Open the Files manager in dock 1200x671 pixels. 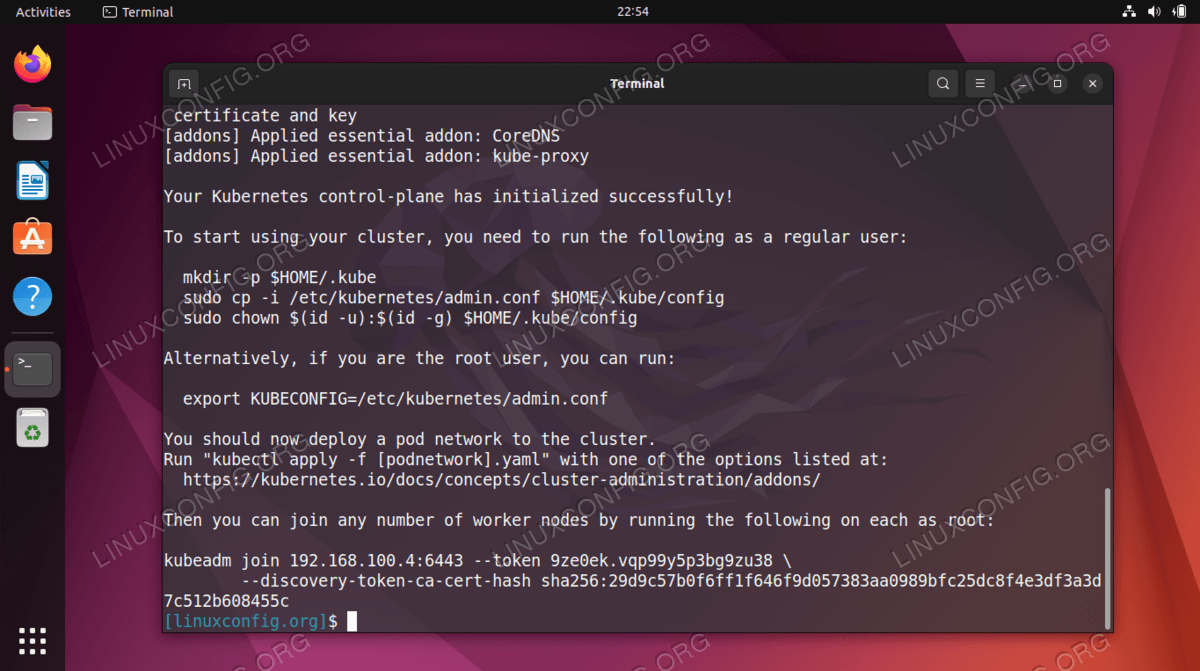click(32, 123)
